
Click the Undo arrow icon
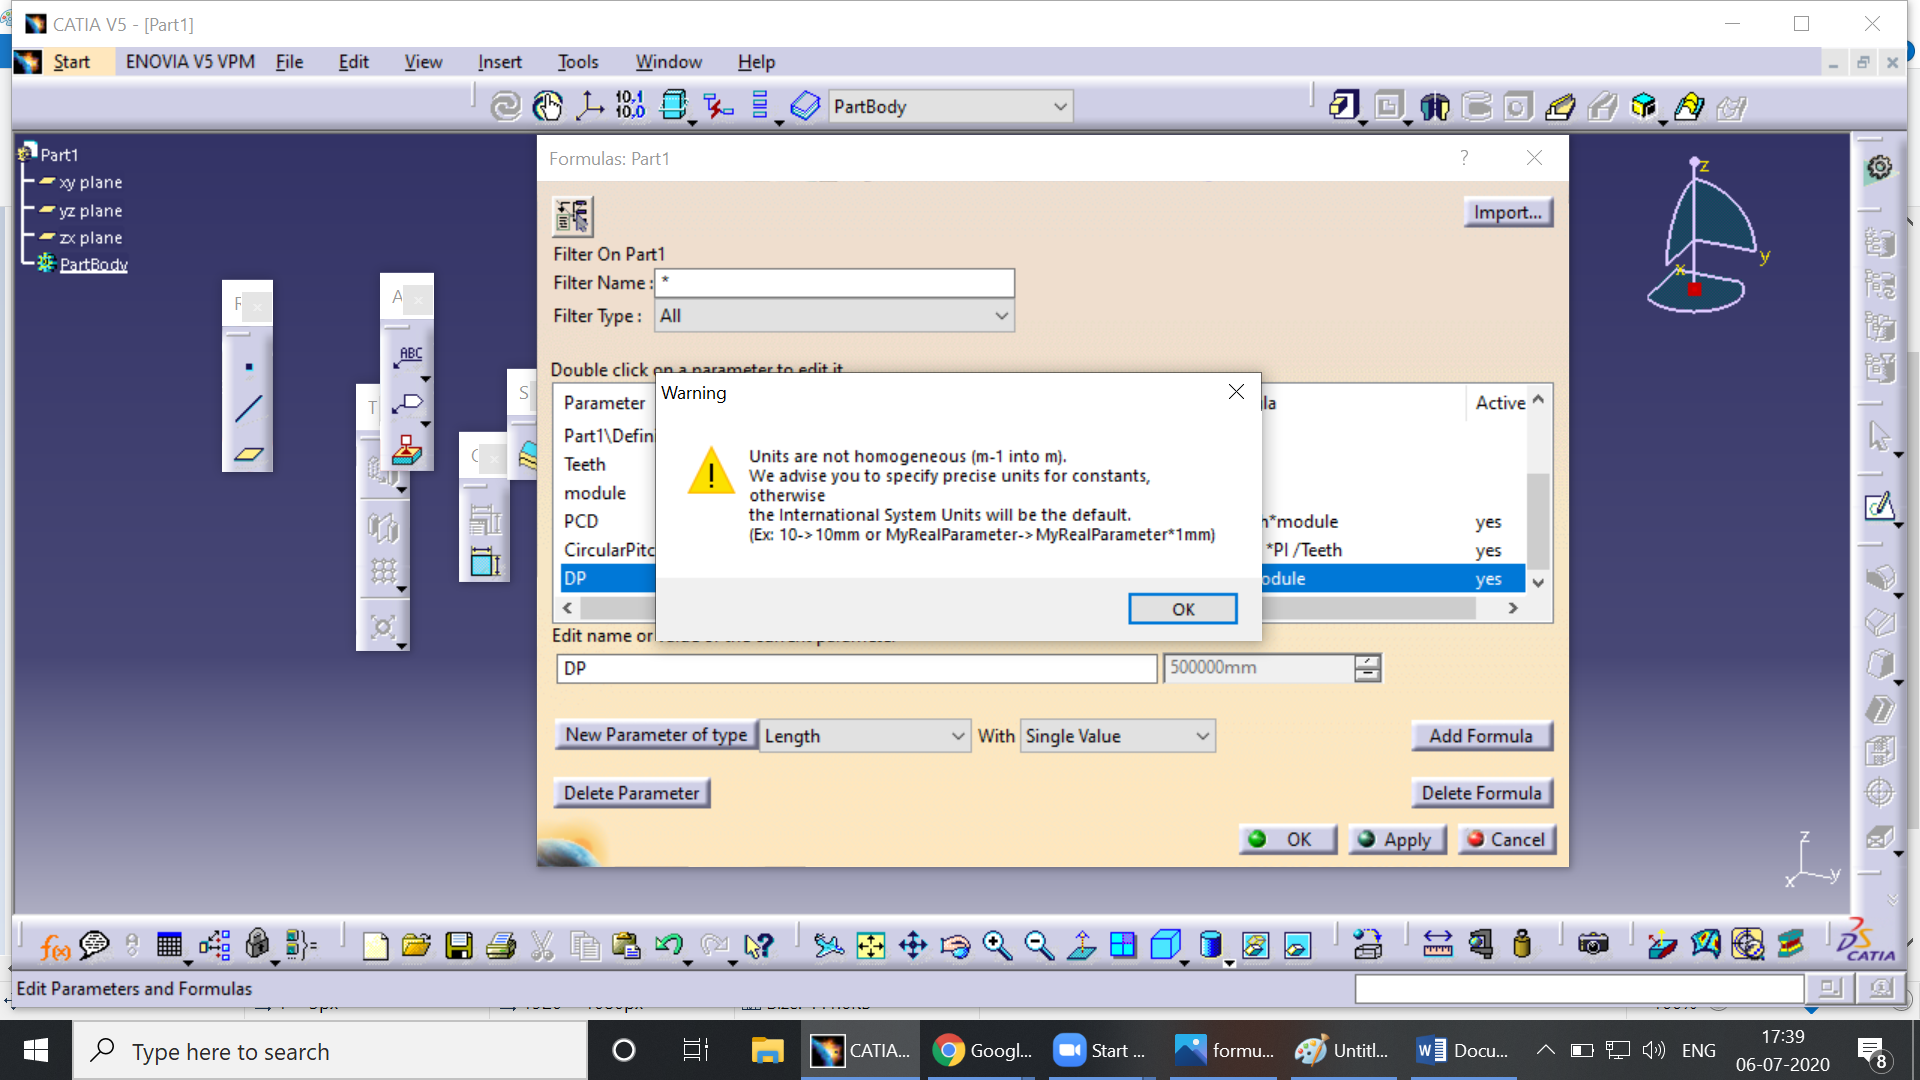668,945
